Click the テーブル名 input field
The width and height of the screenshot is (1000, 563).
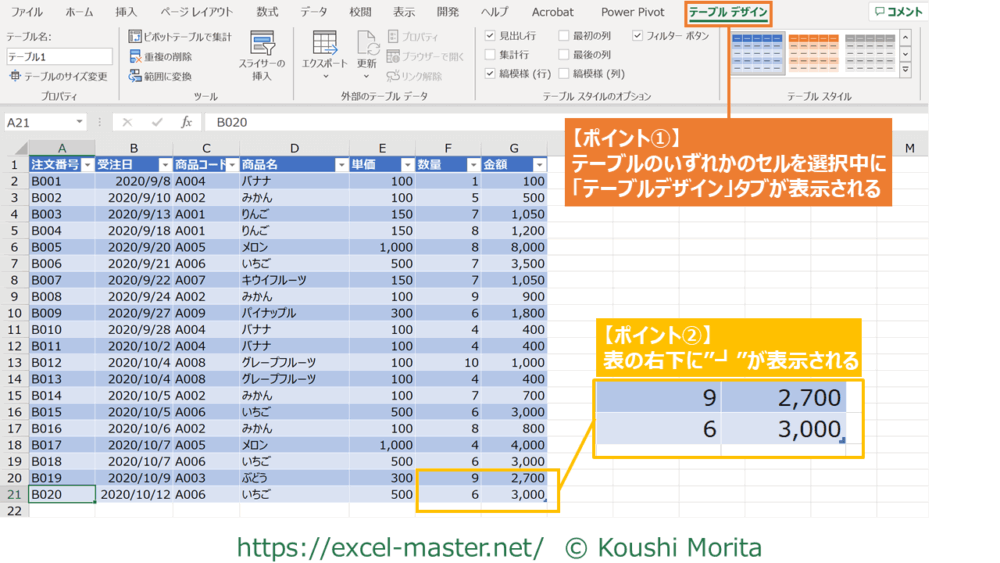tap(59, 57)
